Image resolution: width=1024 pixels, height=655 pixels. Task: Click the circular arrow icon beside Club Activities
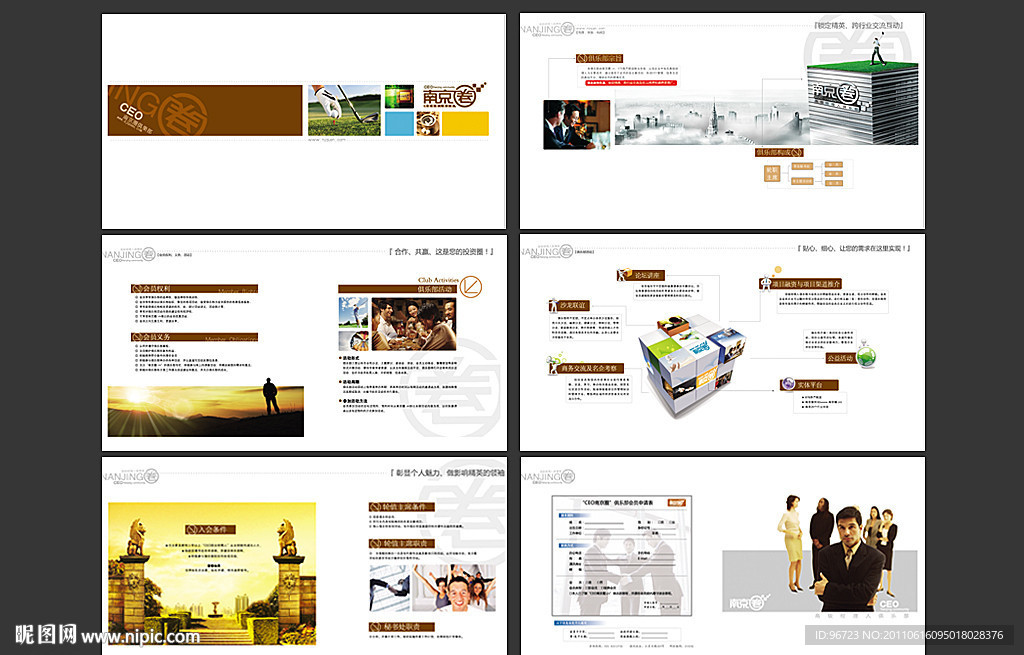pyautogui.click(x=471, y=286)
